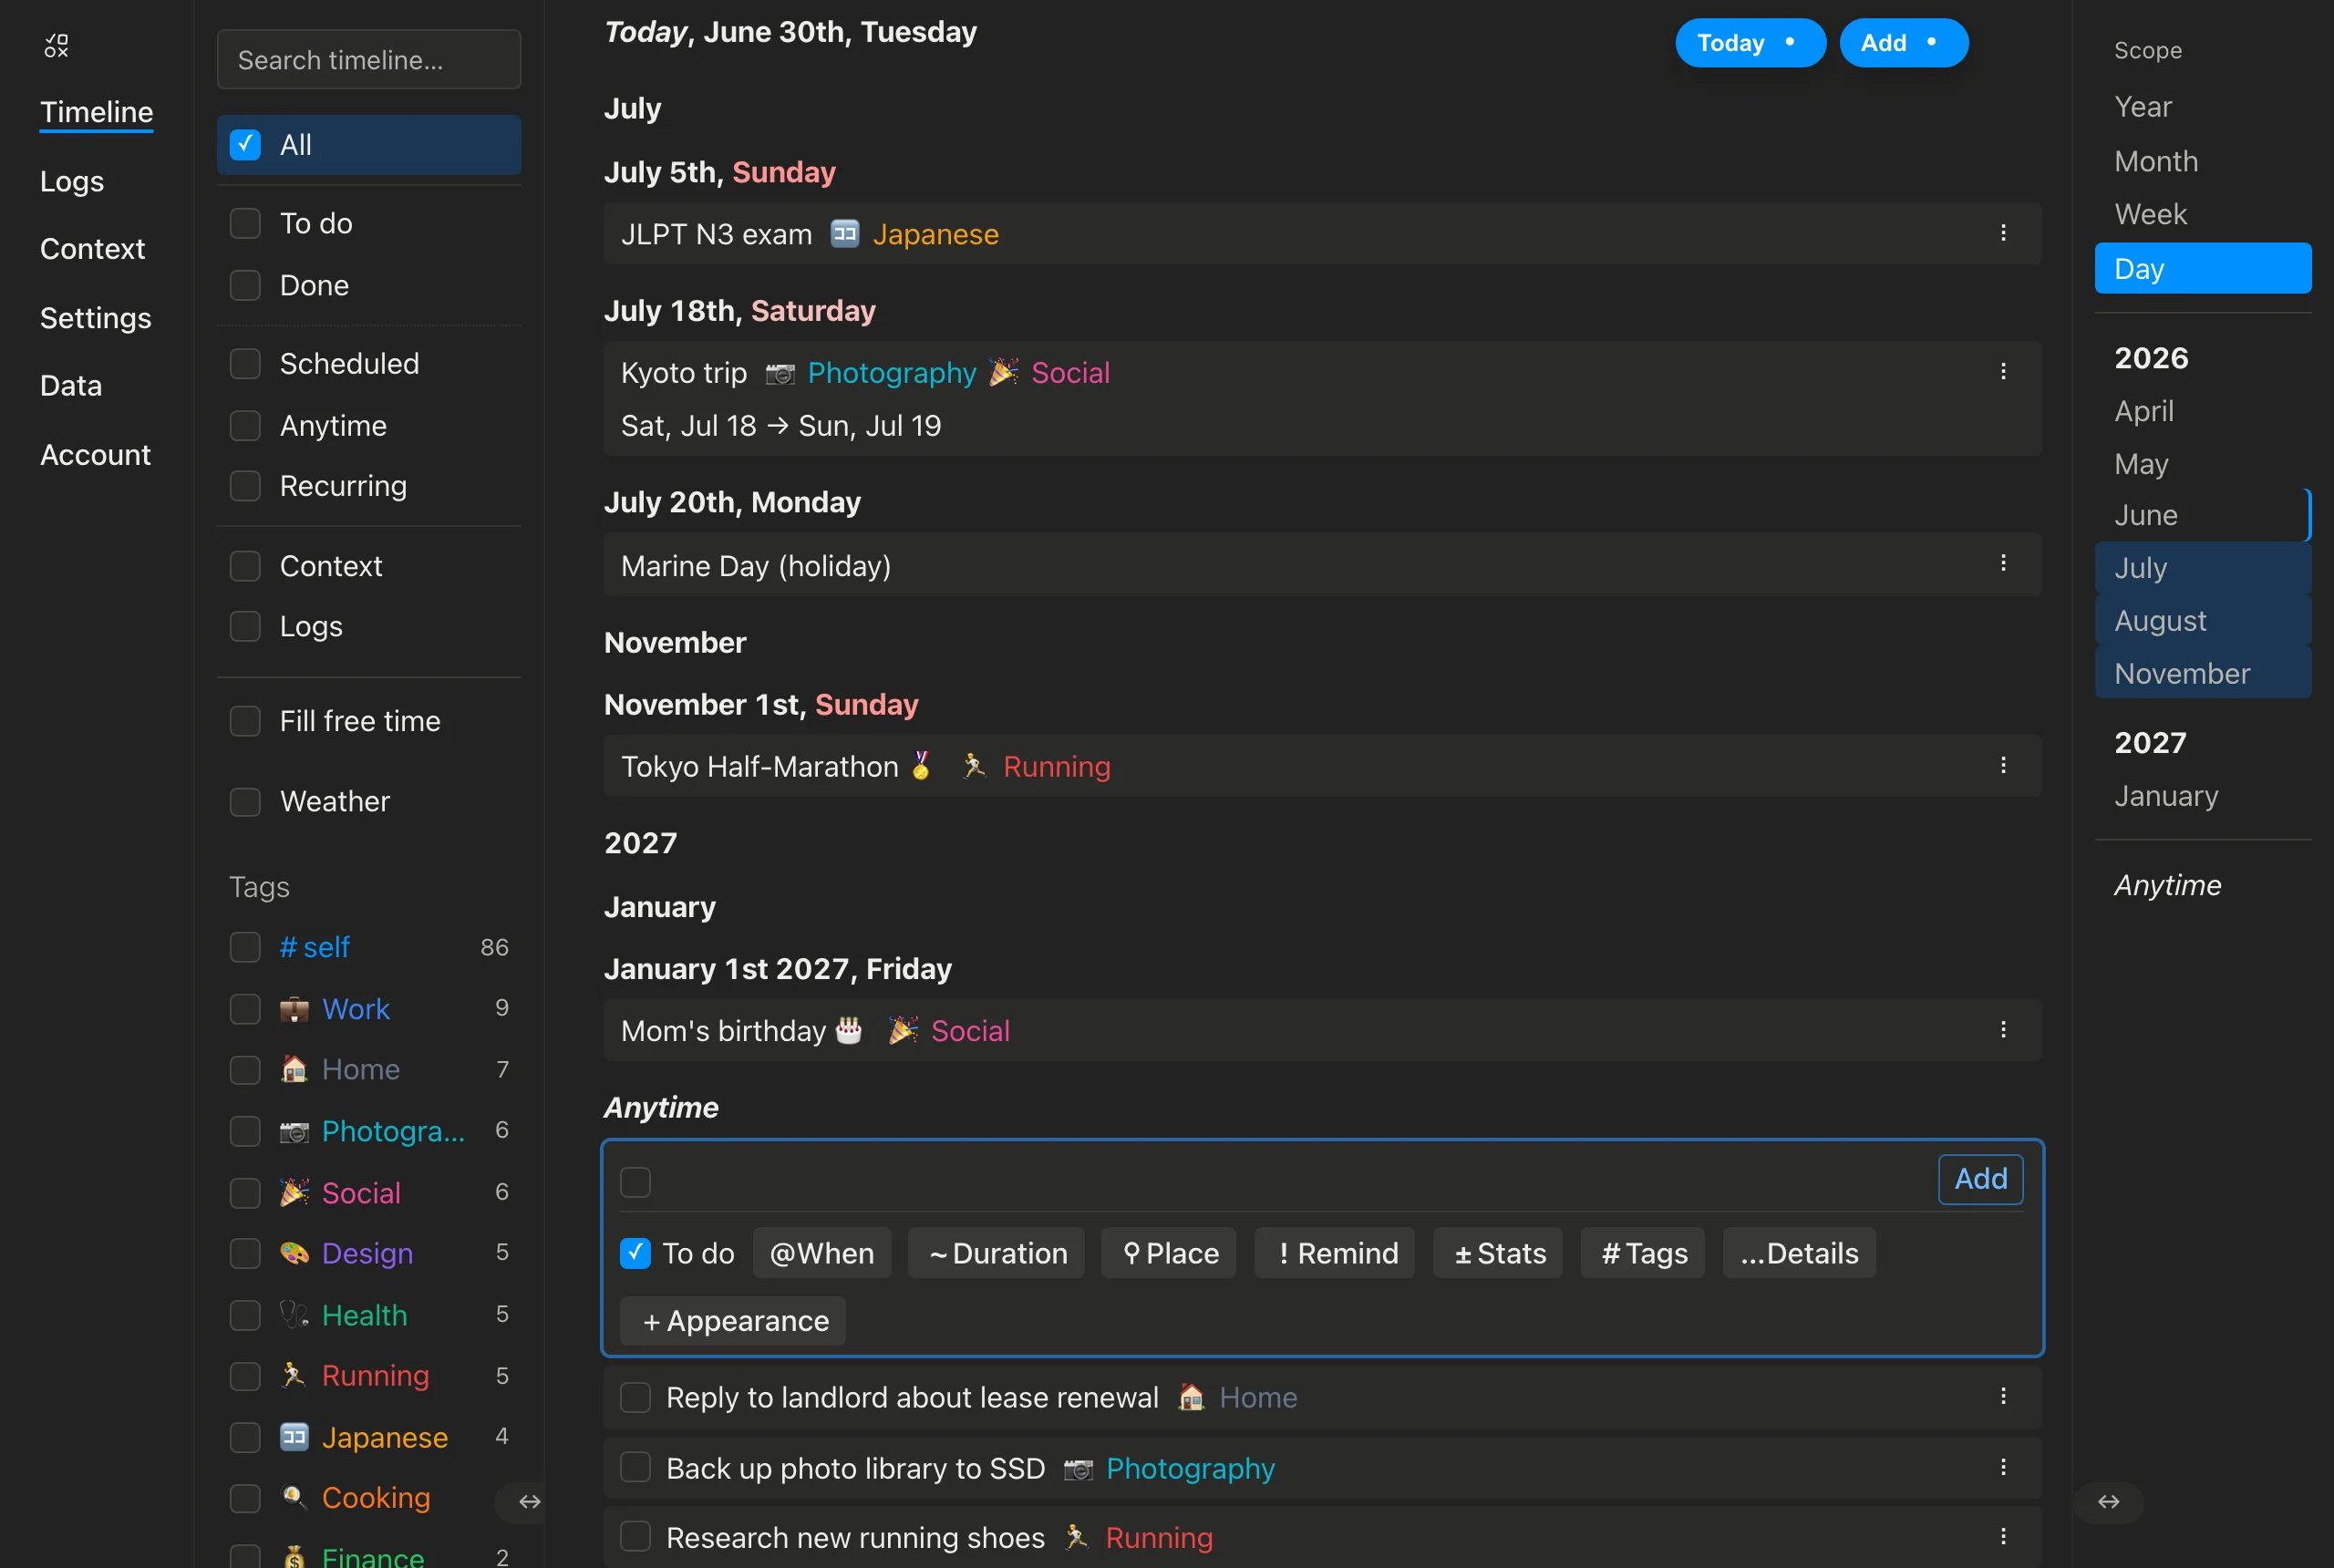Viewport: 2334px width, 1568px height.
Task: Open the three-dot menu for Kyoto trip
Action: [x=2003, y=372]
